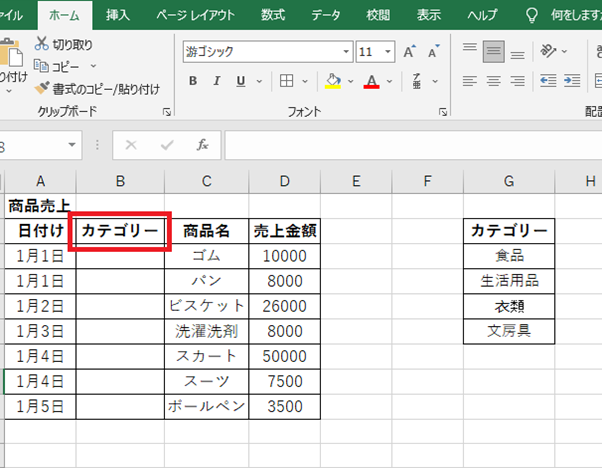The width and height of the screenshot is (602, 468).
Task: Increase font size with large A icon
Action: tap(409, 51)
